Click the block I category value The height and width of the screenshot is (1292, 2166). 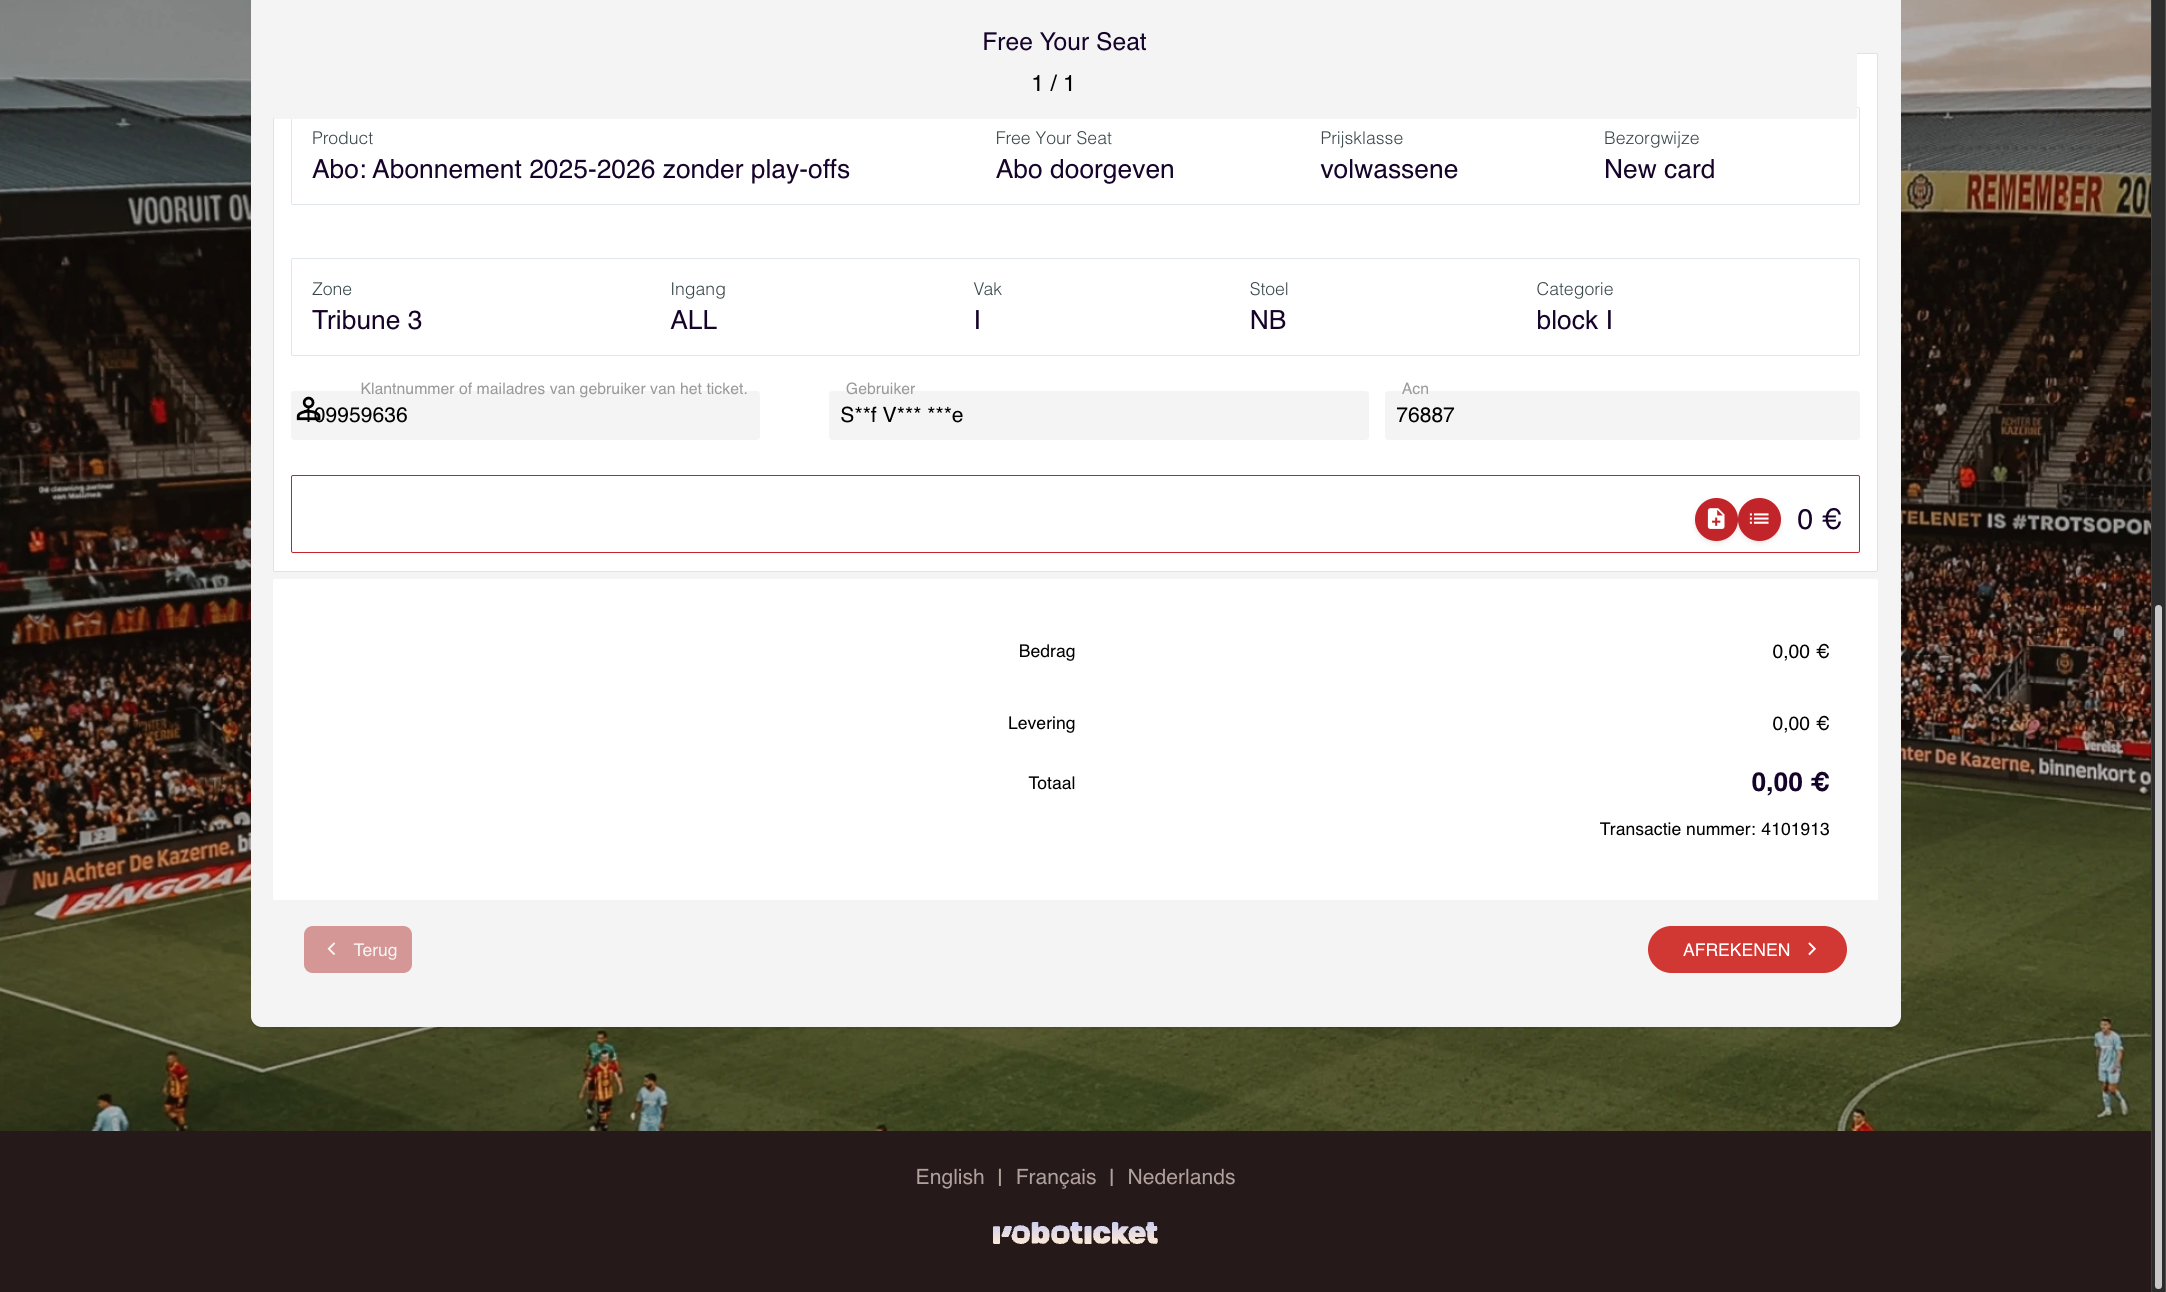(x=1574, y=320)
